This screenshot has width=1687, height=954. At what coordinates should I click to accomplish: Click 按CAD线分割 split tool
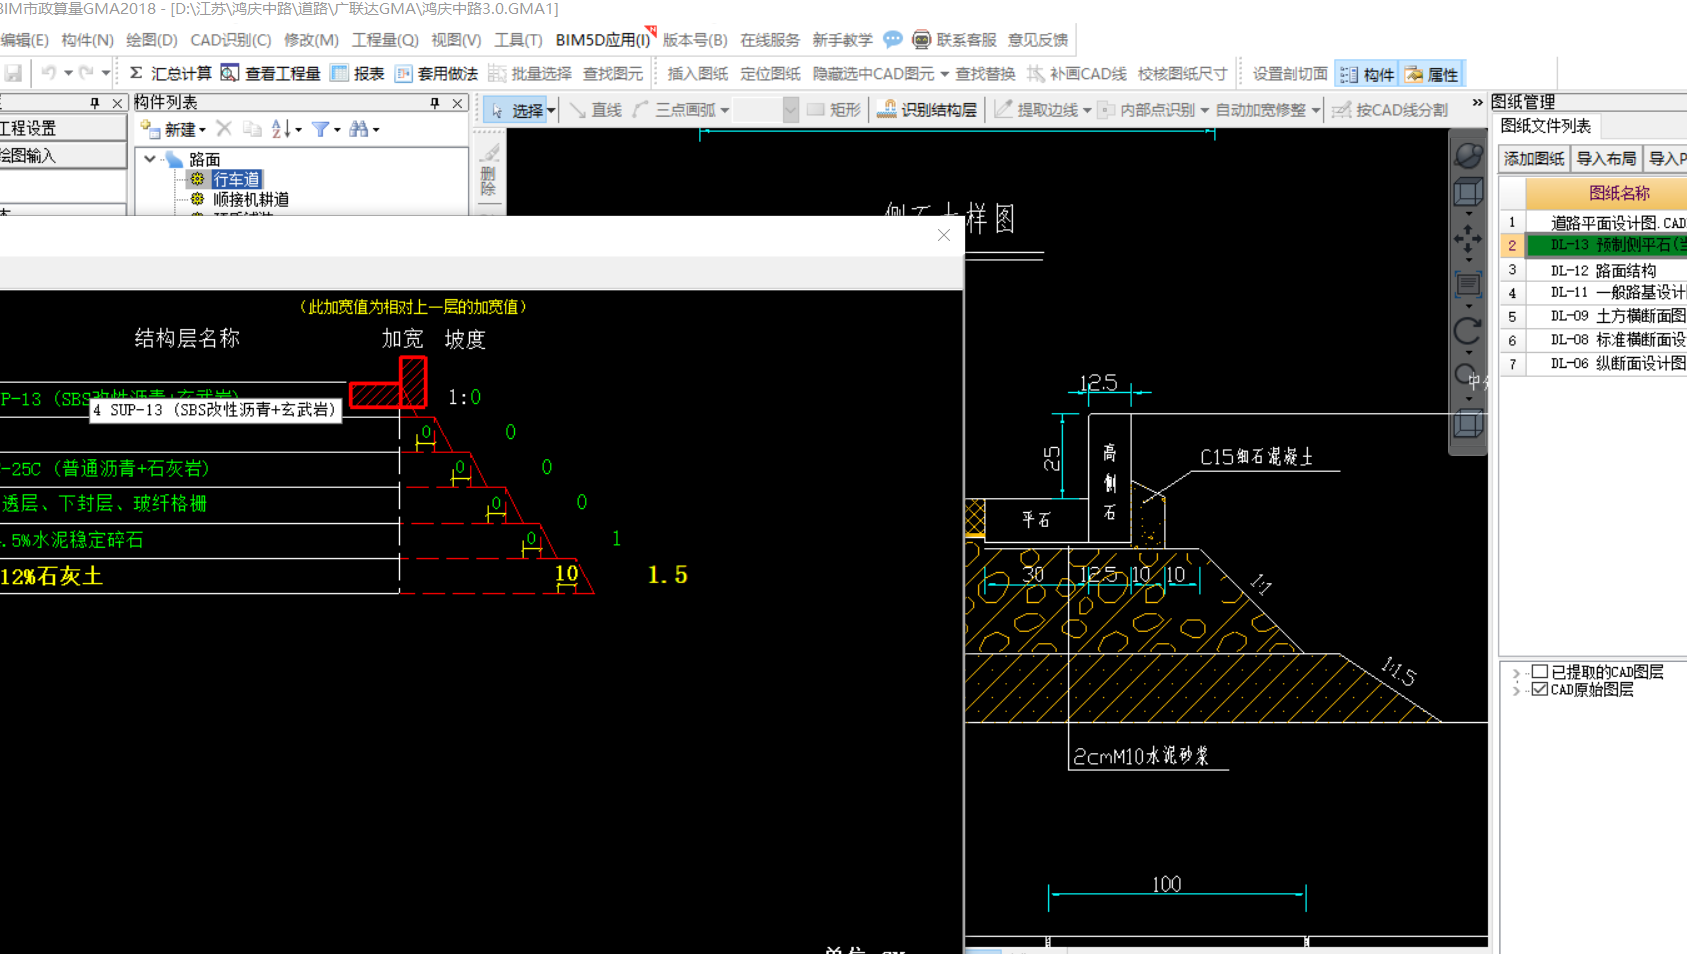(1390, 110)
